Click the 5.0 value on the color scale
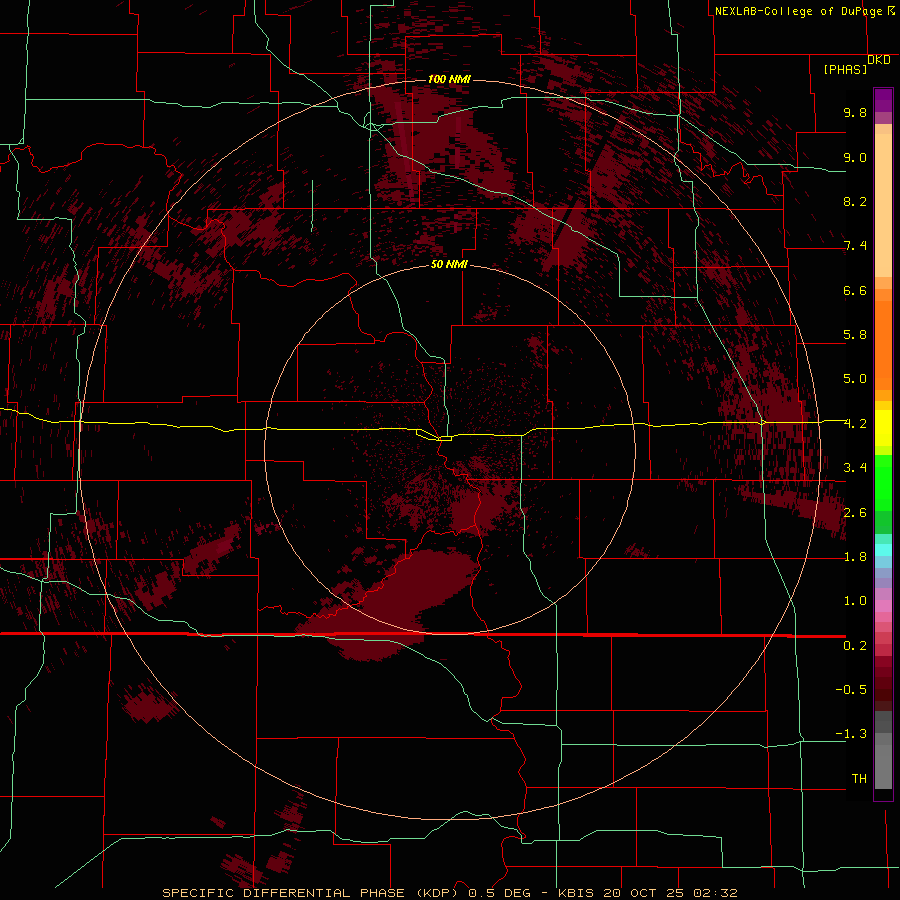The height and width of the screenshot is (900, 900). (x=855, y=379)
